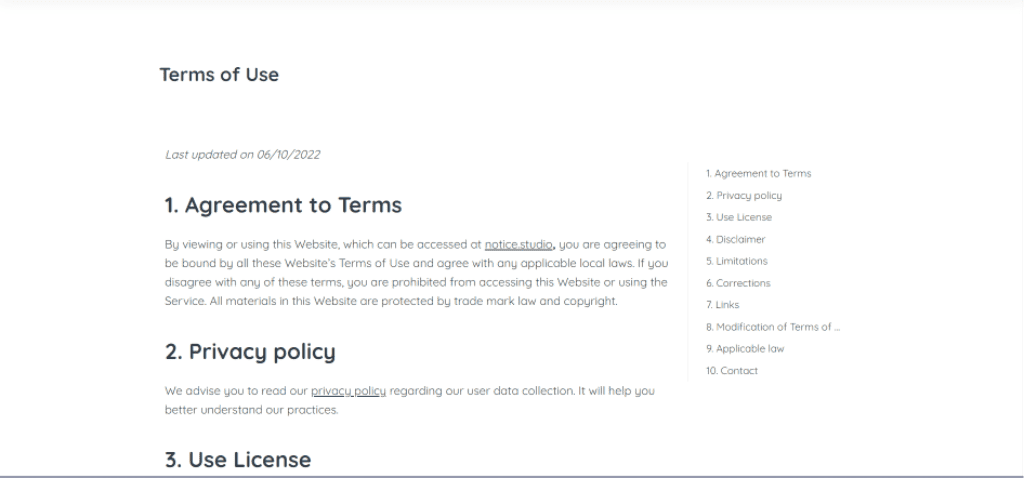Click the paragraph about user data collection

click(409, 400)
